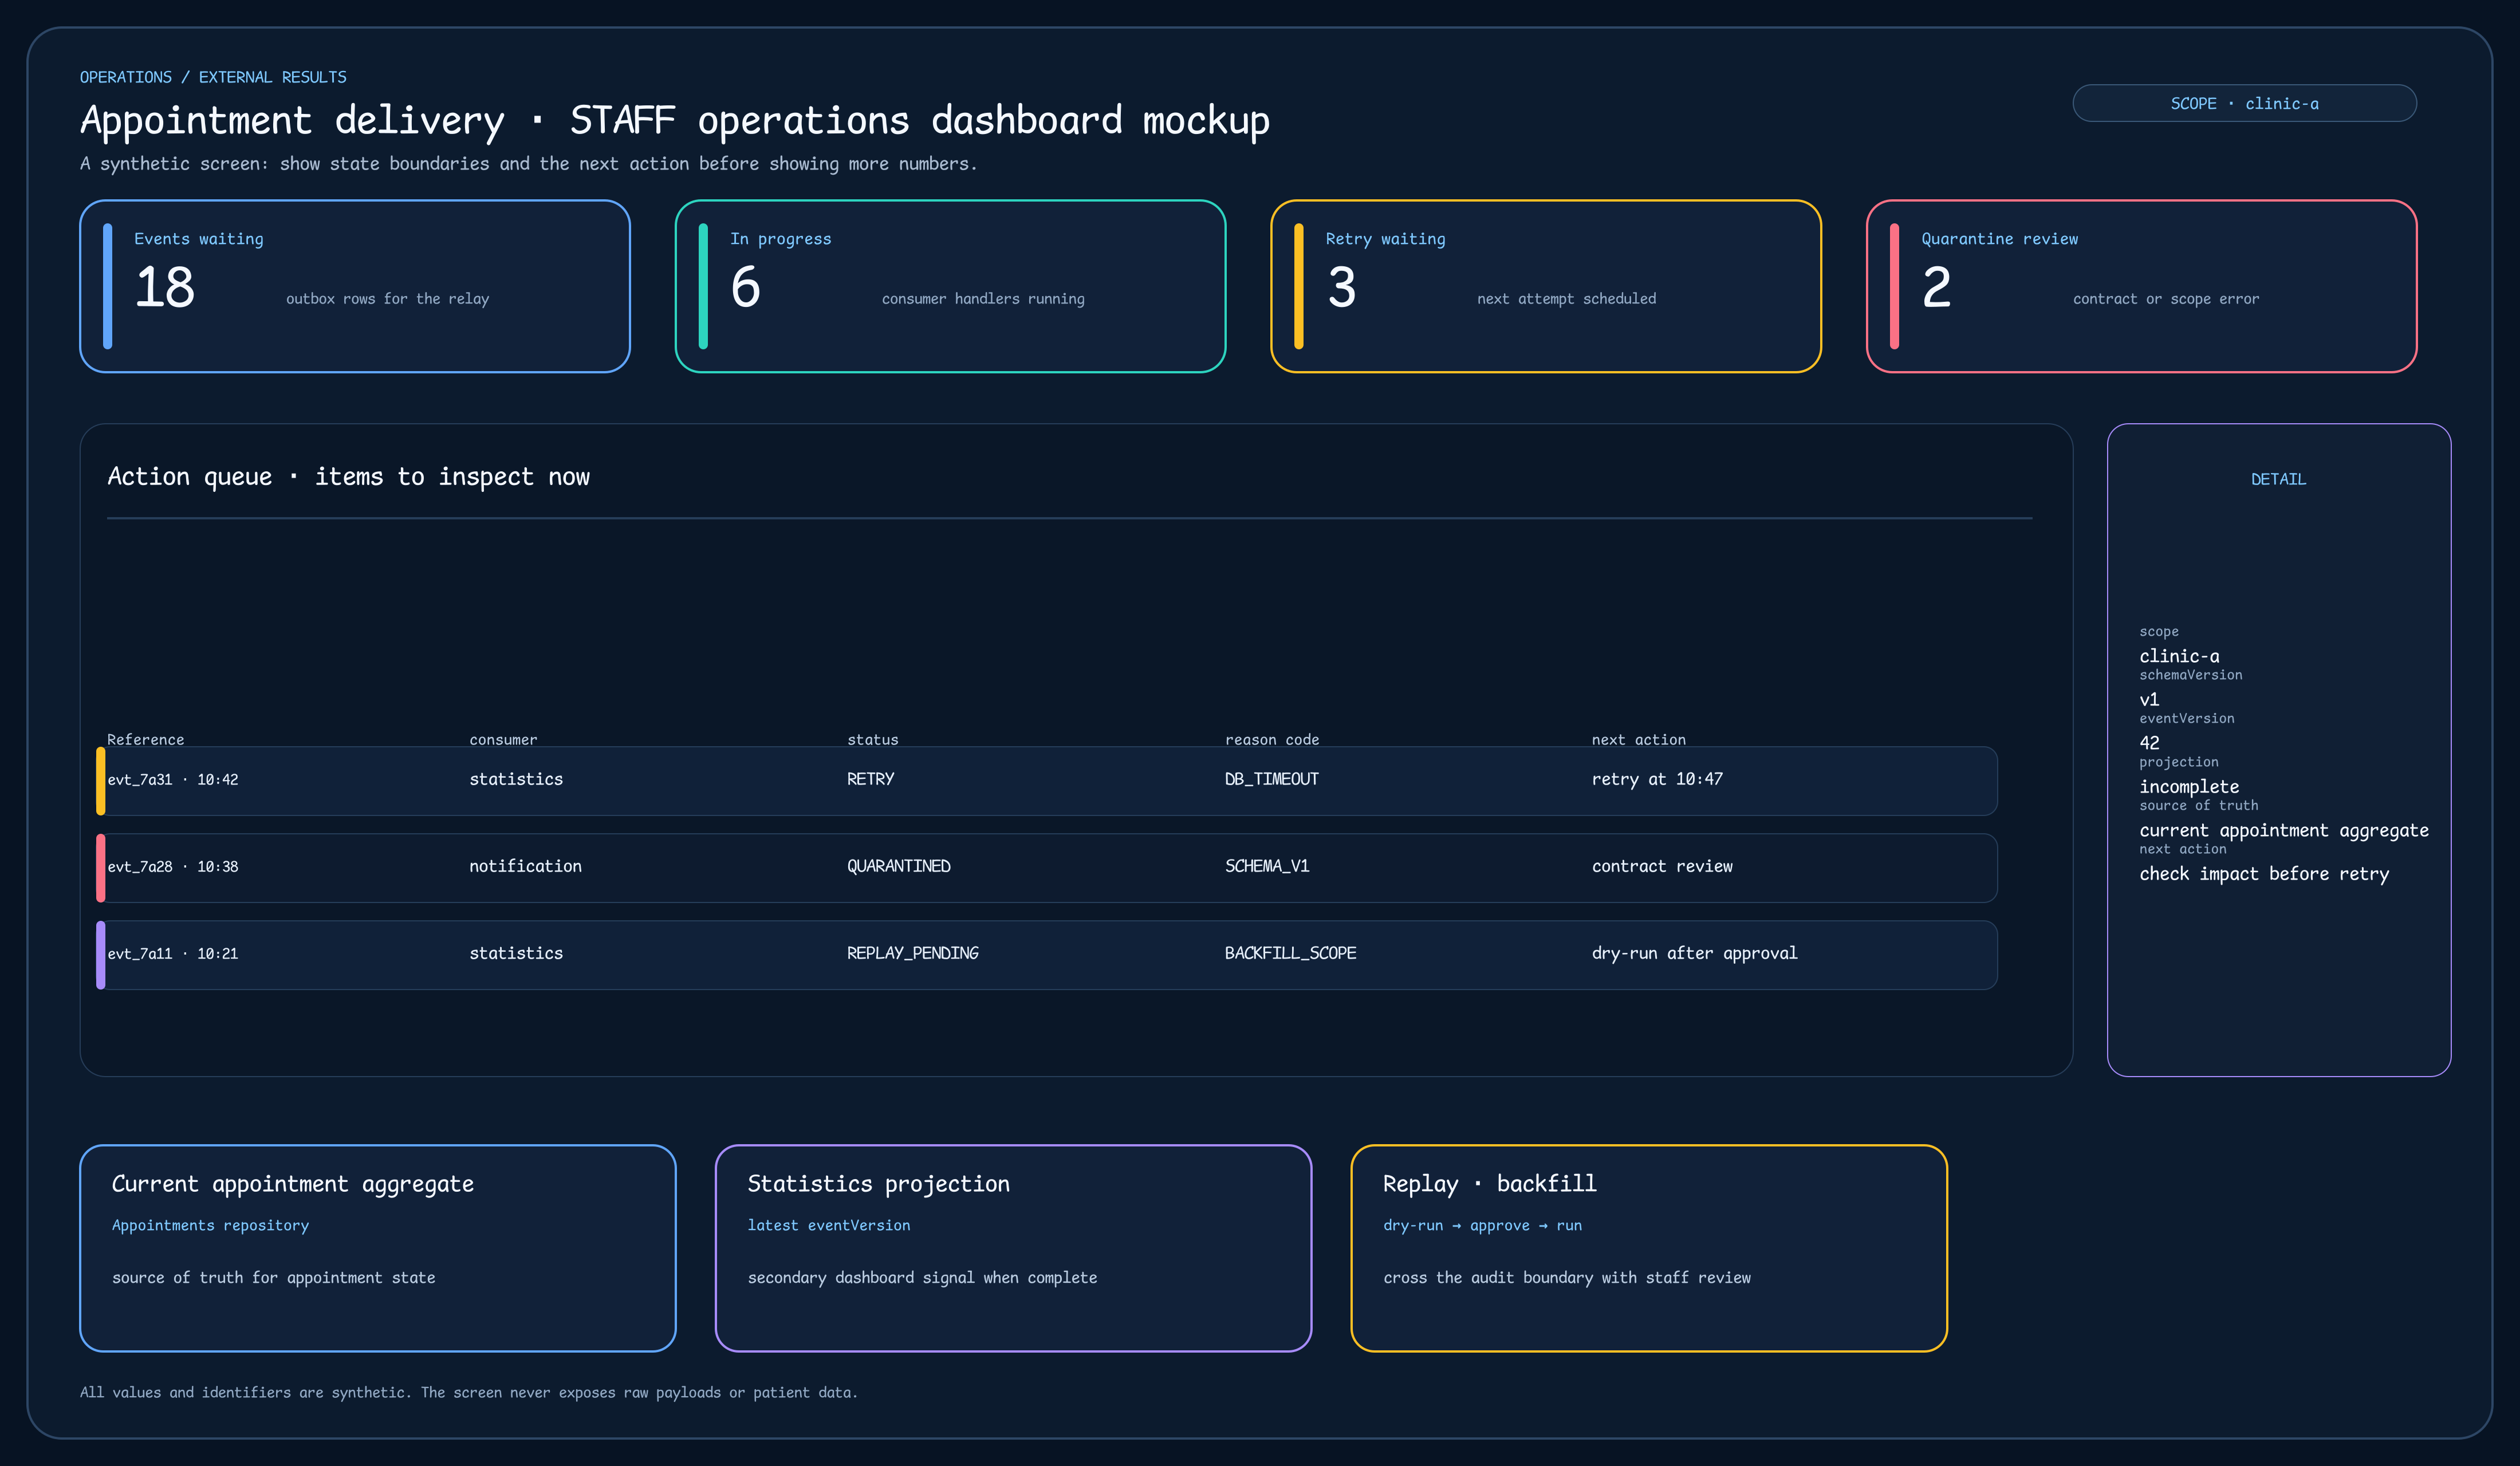Click the Appointment delivery page title
This screenshot has width=2520, height=1466.
click(x=675, y=121)
